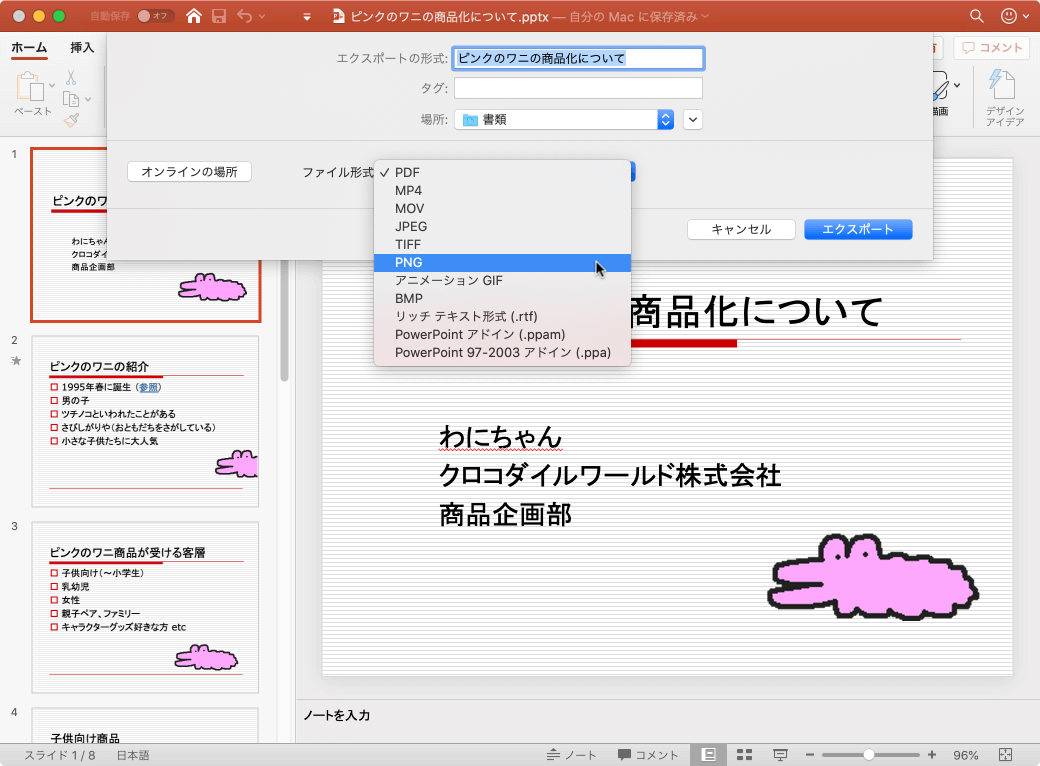Toggle the ノート notes pane in status bar
The width and height of the screenshot is (1040, 766).
click(x=572, y=754)
